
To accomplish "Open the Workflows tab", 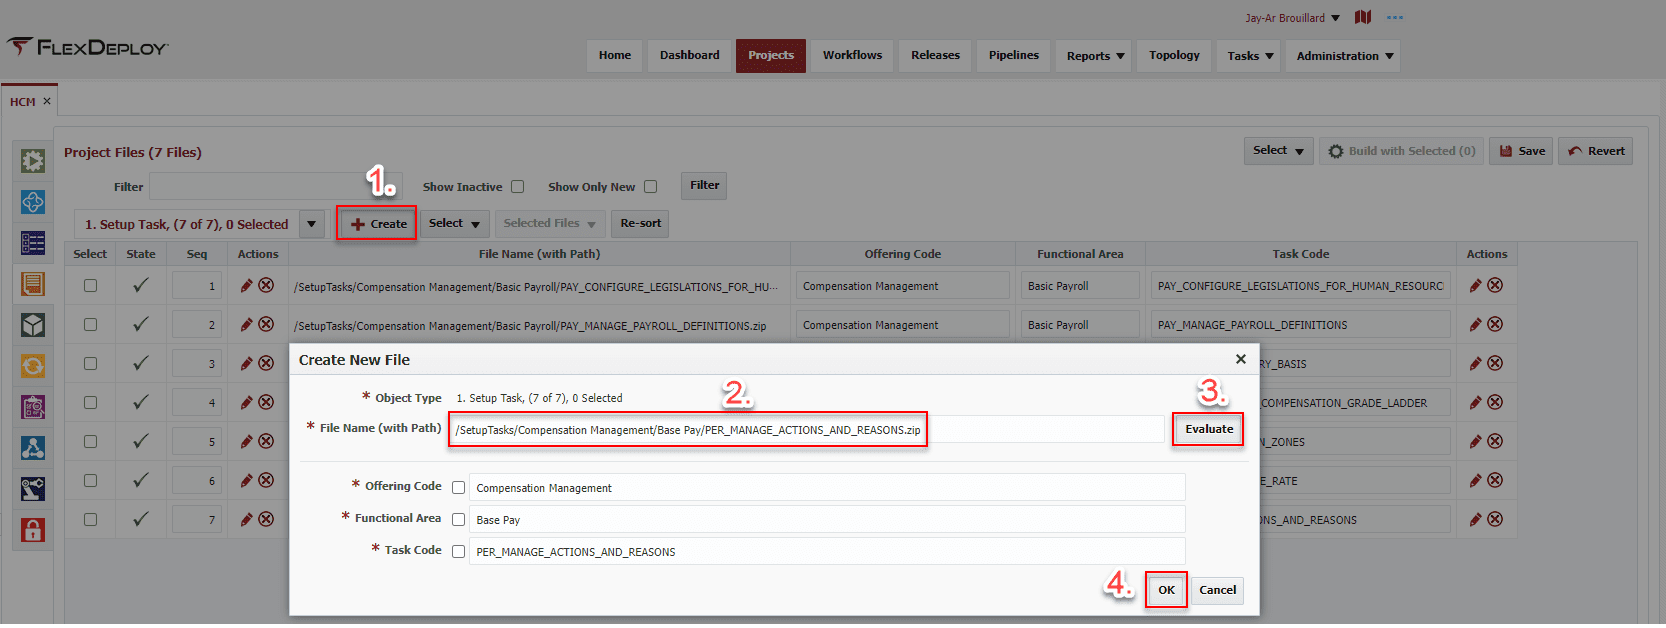I will tap(853, 56).
